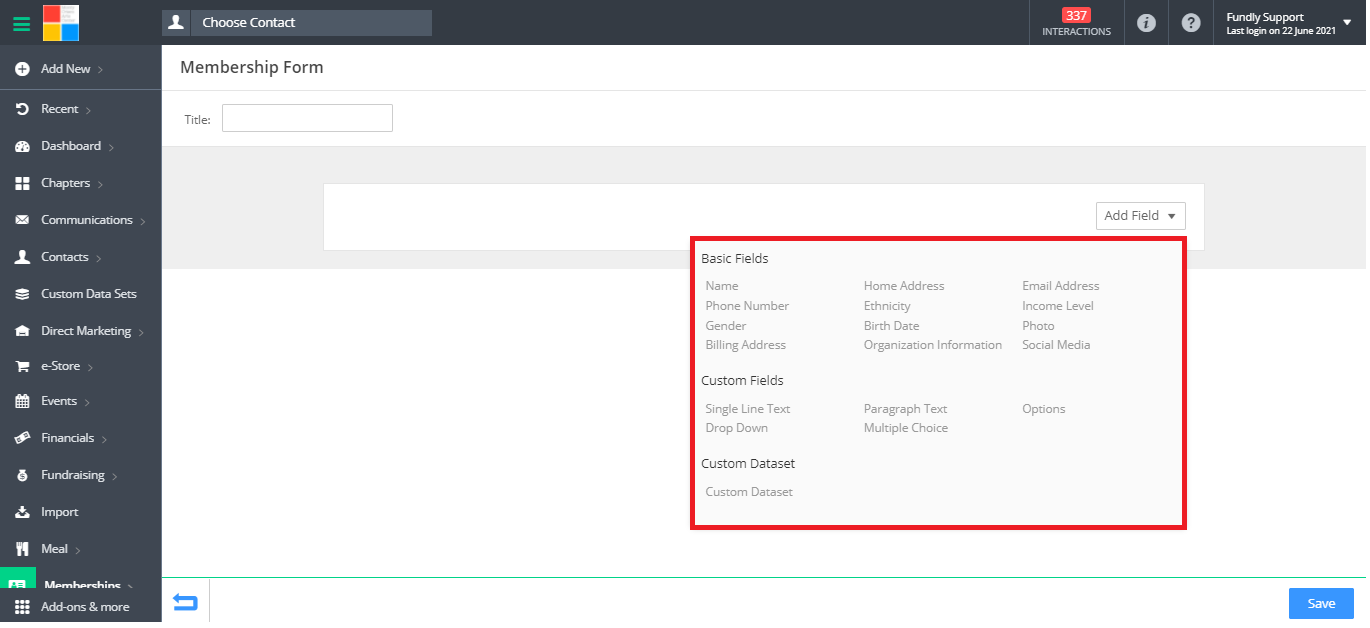This screenshot has width=1370, height=628.
Task: Add a Single Line Text custom field
Action: 748,409
